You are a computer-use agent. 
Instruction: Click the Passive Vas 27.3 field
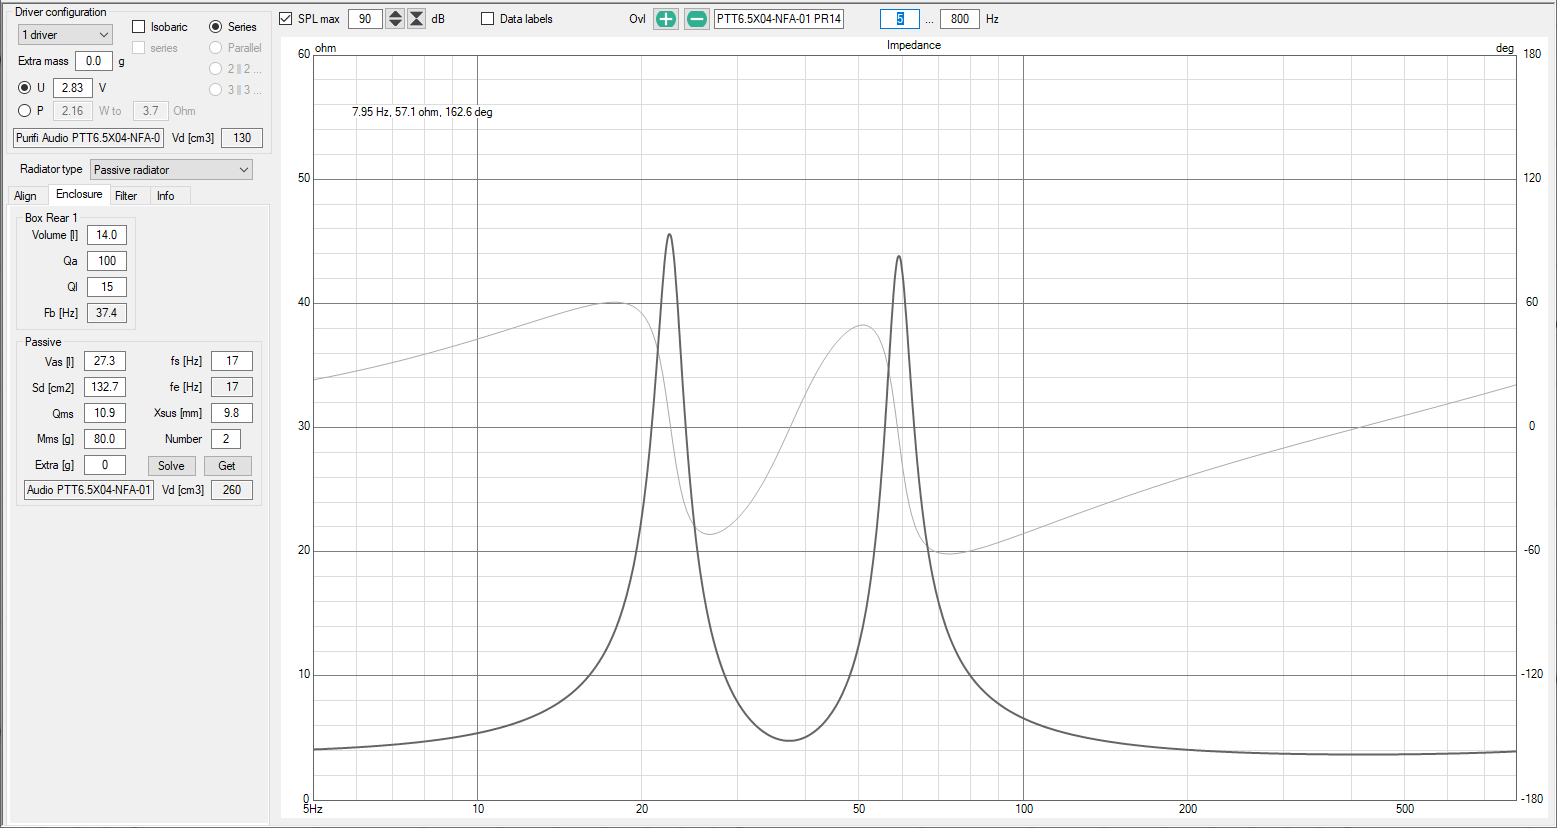[x=105, y=361]
